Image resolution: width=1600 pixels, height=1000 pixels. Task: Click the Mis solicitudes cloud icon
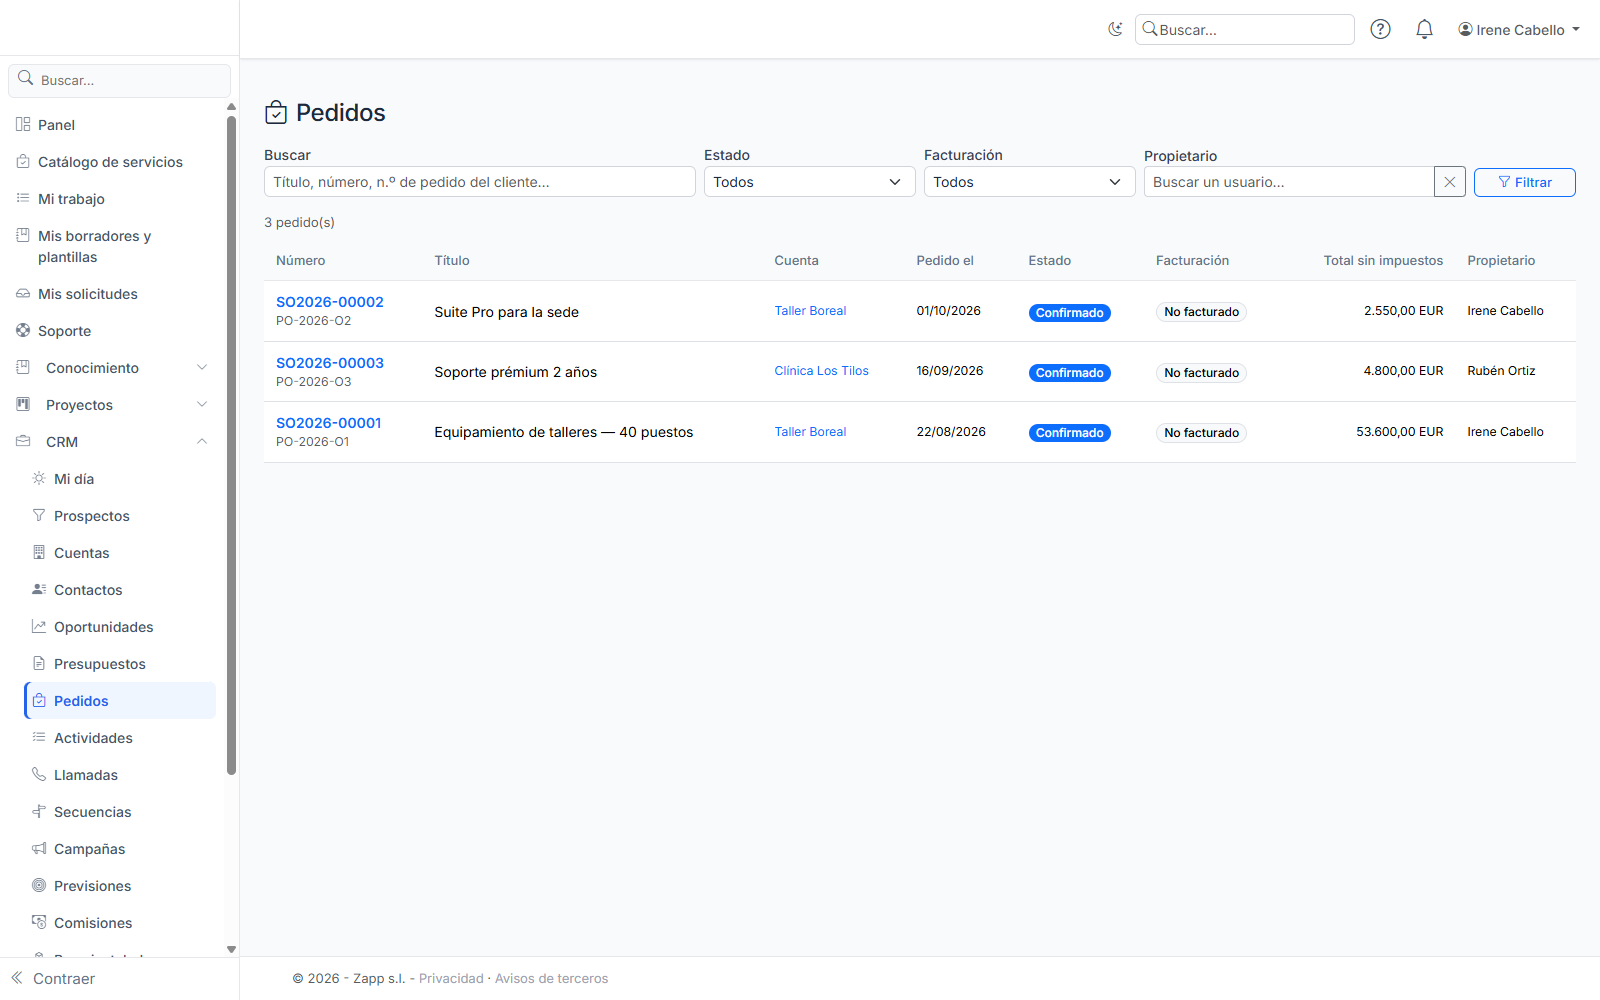pyautogui.click(x=23, y=294)
